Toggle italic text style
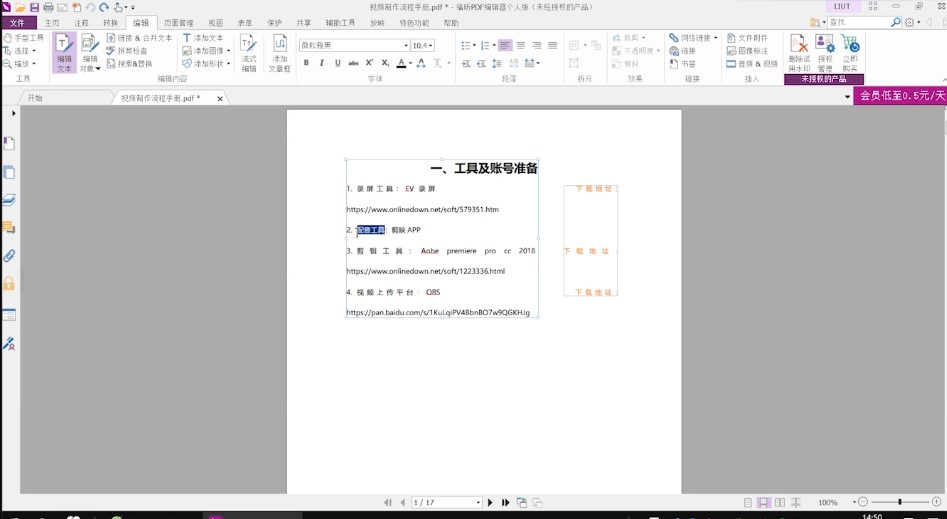The image size is (947, 519). 321,63
